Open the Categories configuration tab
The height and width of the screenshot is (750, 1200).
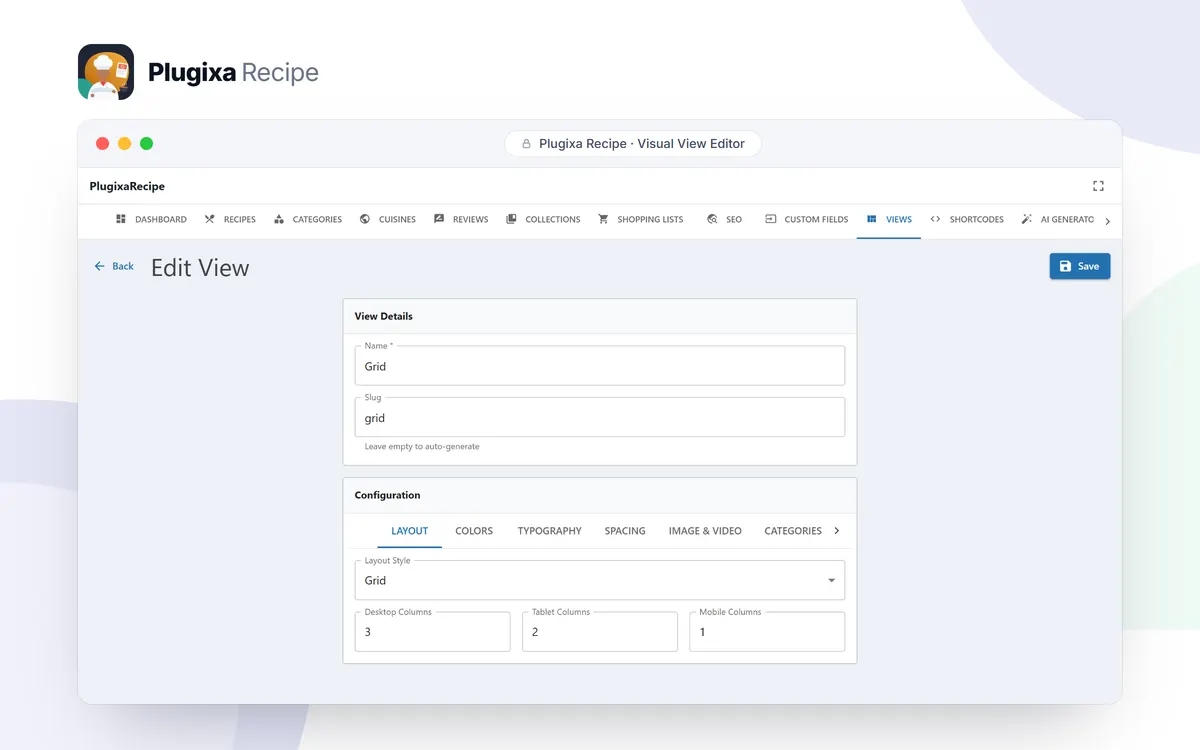pos(793,531)
